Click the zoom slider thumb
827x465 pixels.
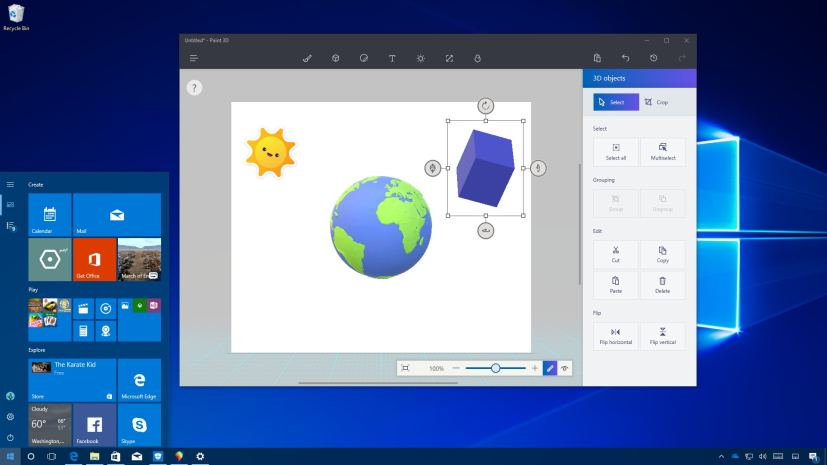495,368
